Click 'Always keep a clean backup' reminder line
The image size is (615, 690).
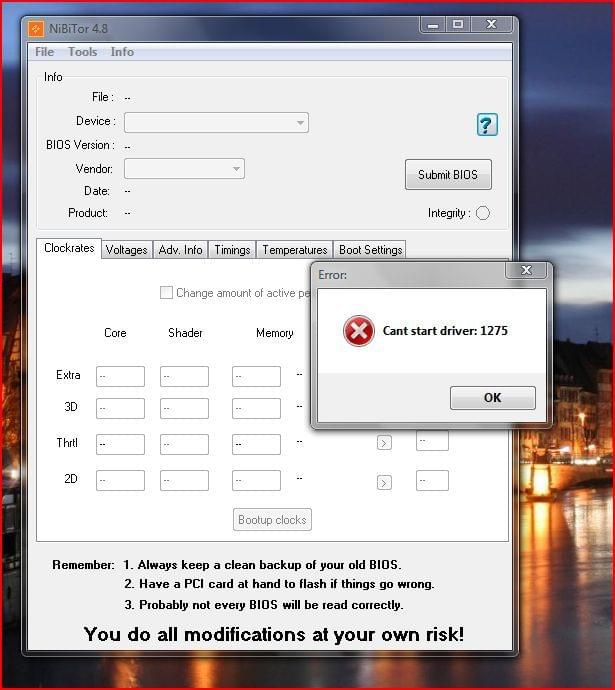pyautogui.click(x=262, y=565)
